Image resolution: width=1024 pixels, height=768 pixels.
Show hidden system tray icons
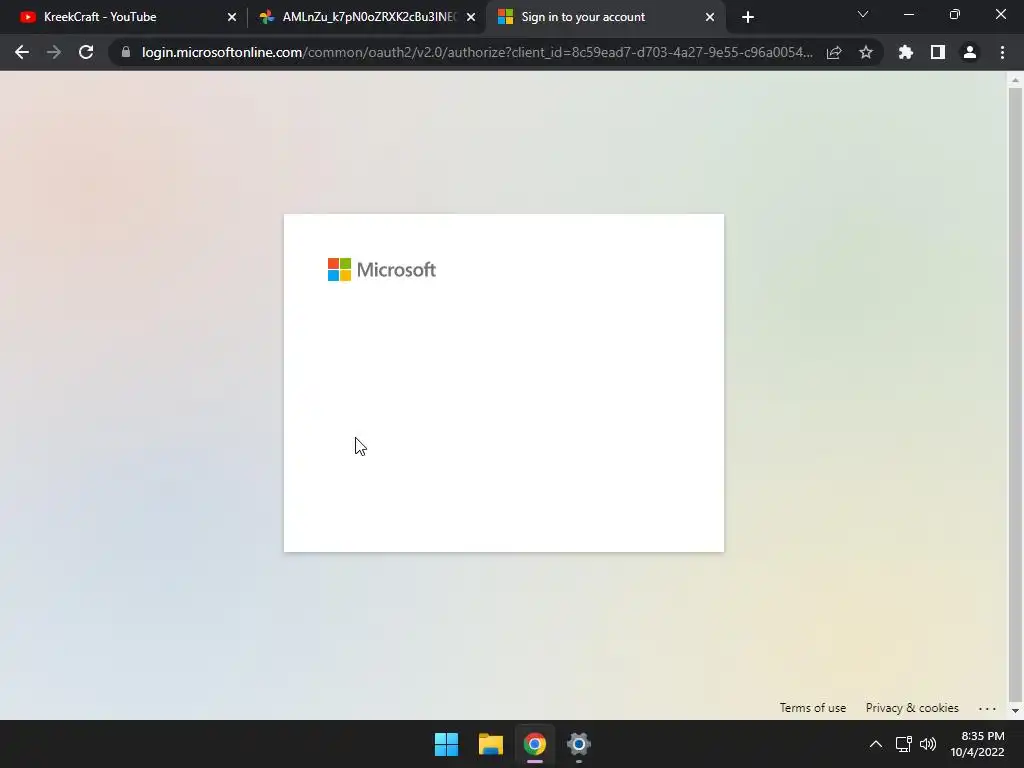pyautogui.click(x=876, y=744)
